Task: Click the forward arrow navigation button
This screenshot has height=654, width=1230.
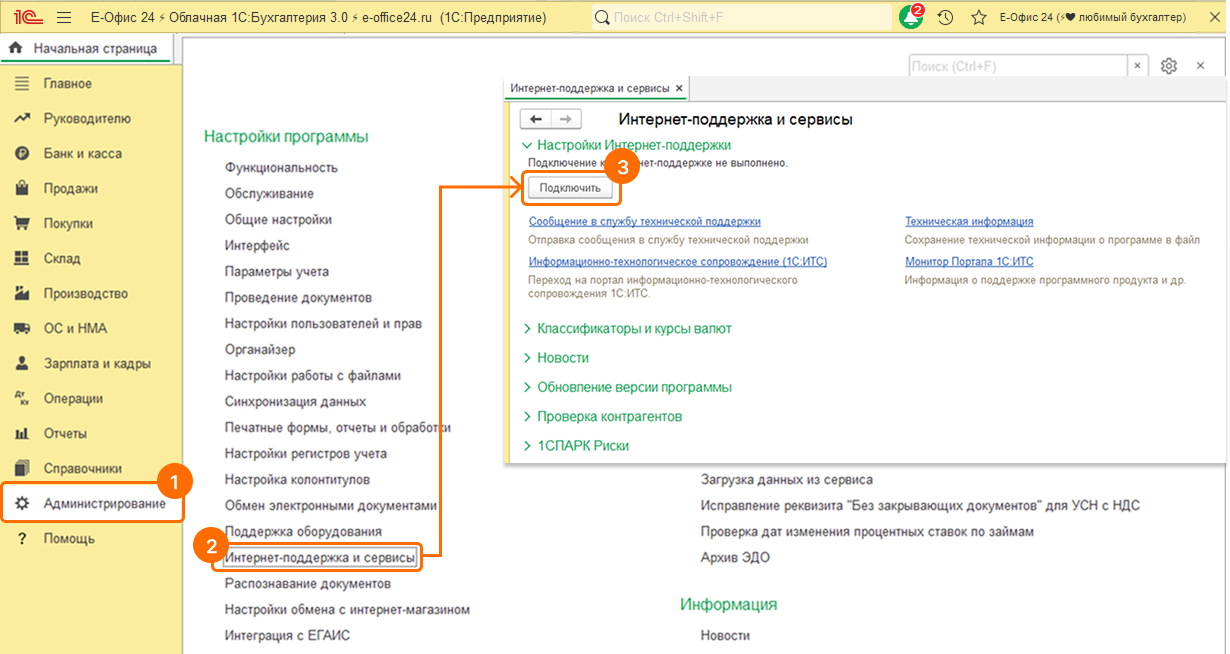Action: 565,119
